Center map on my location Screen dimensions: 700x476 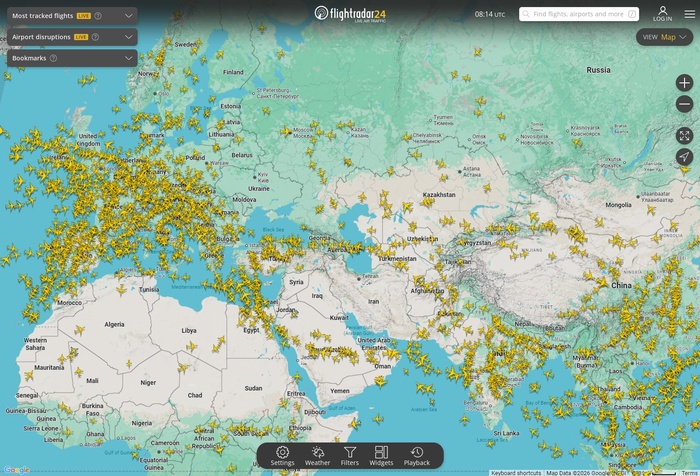(684, 157)
